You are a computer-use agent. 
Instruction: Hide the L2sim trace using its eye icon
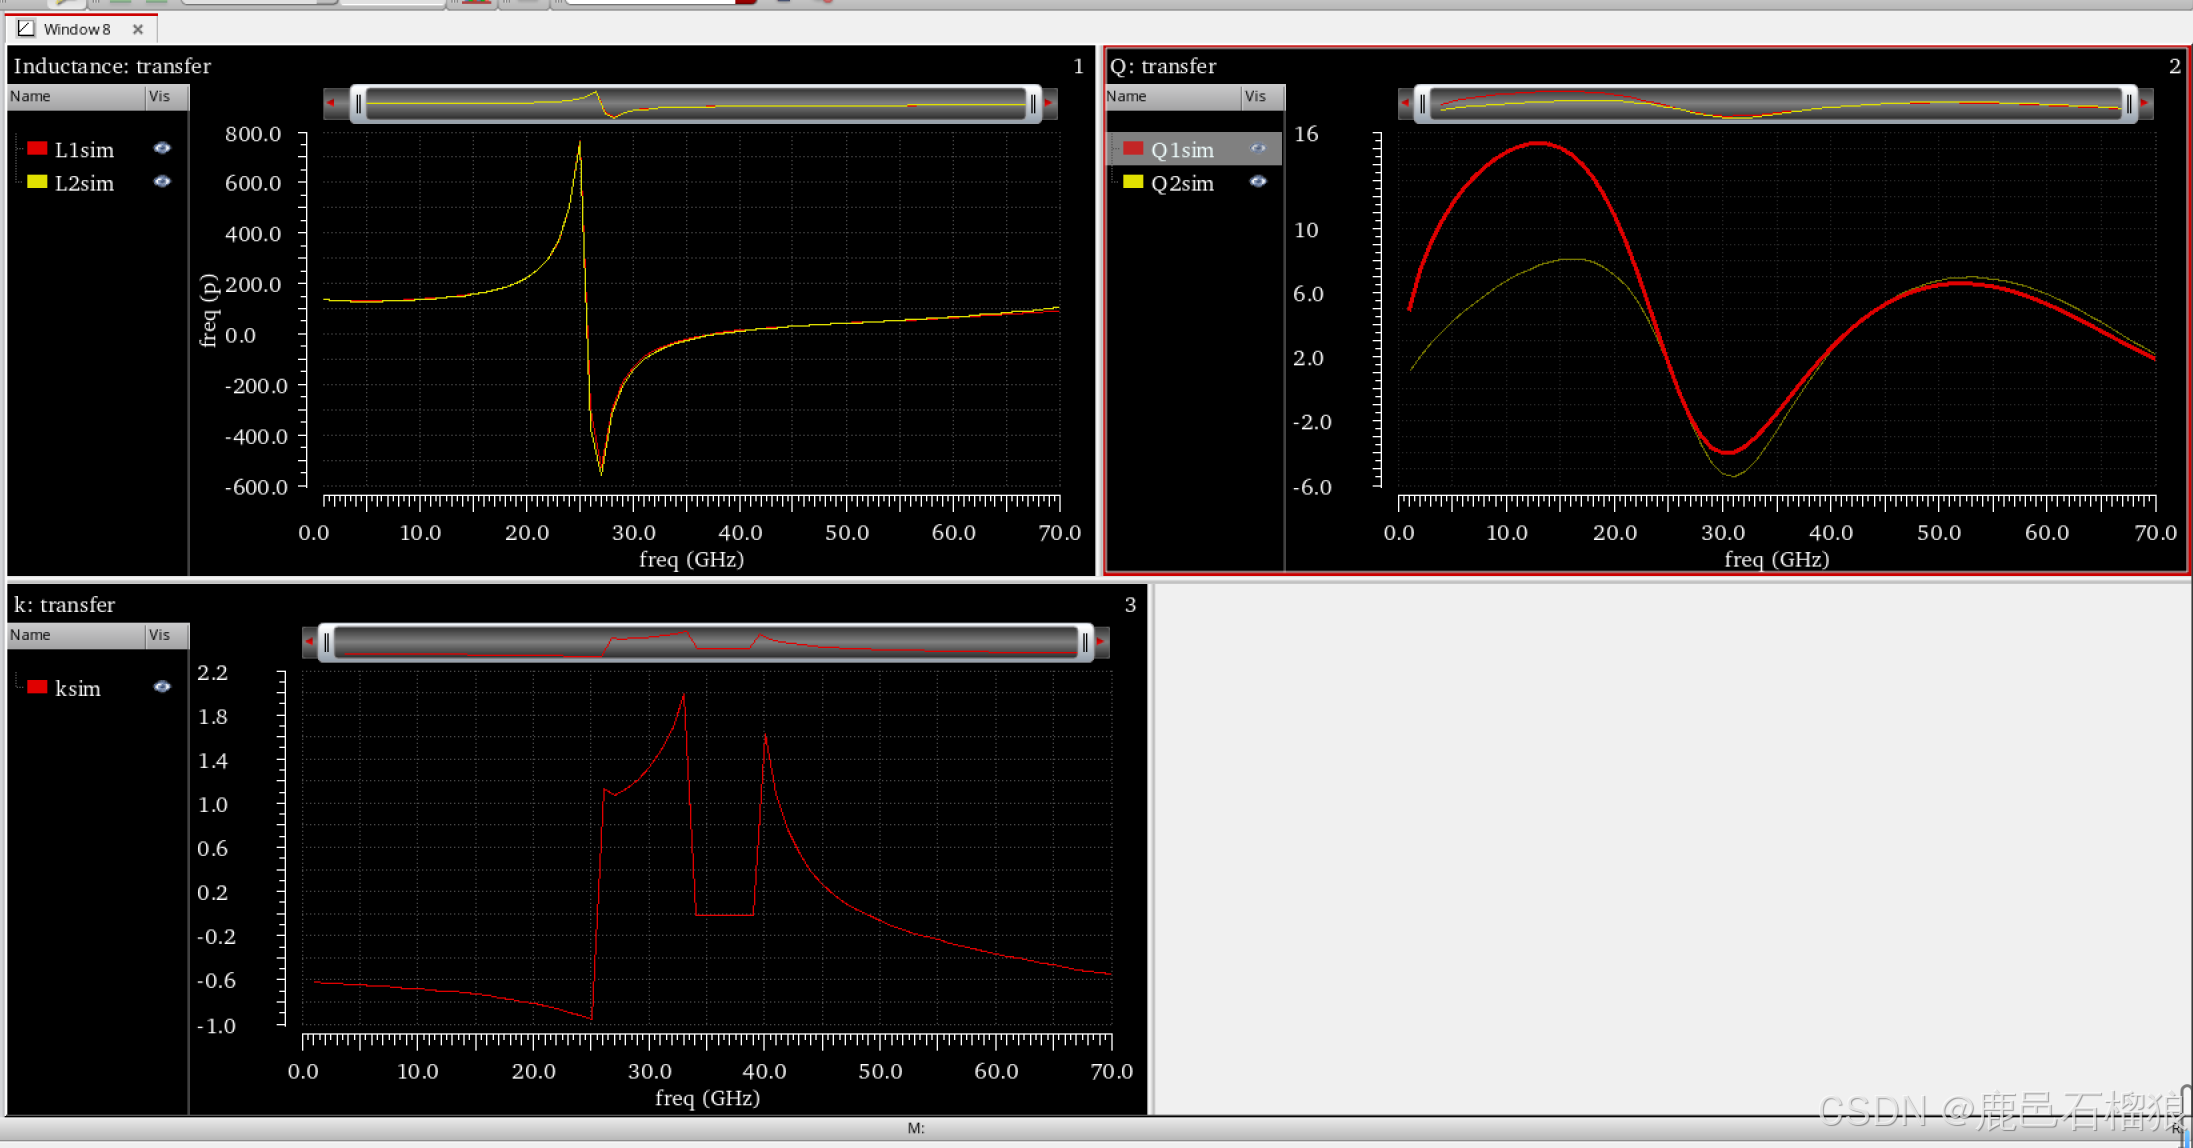coord(162,182)
